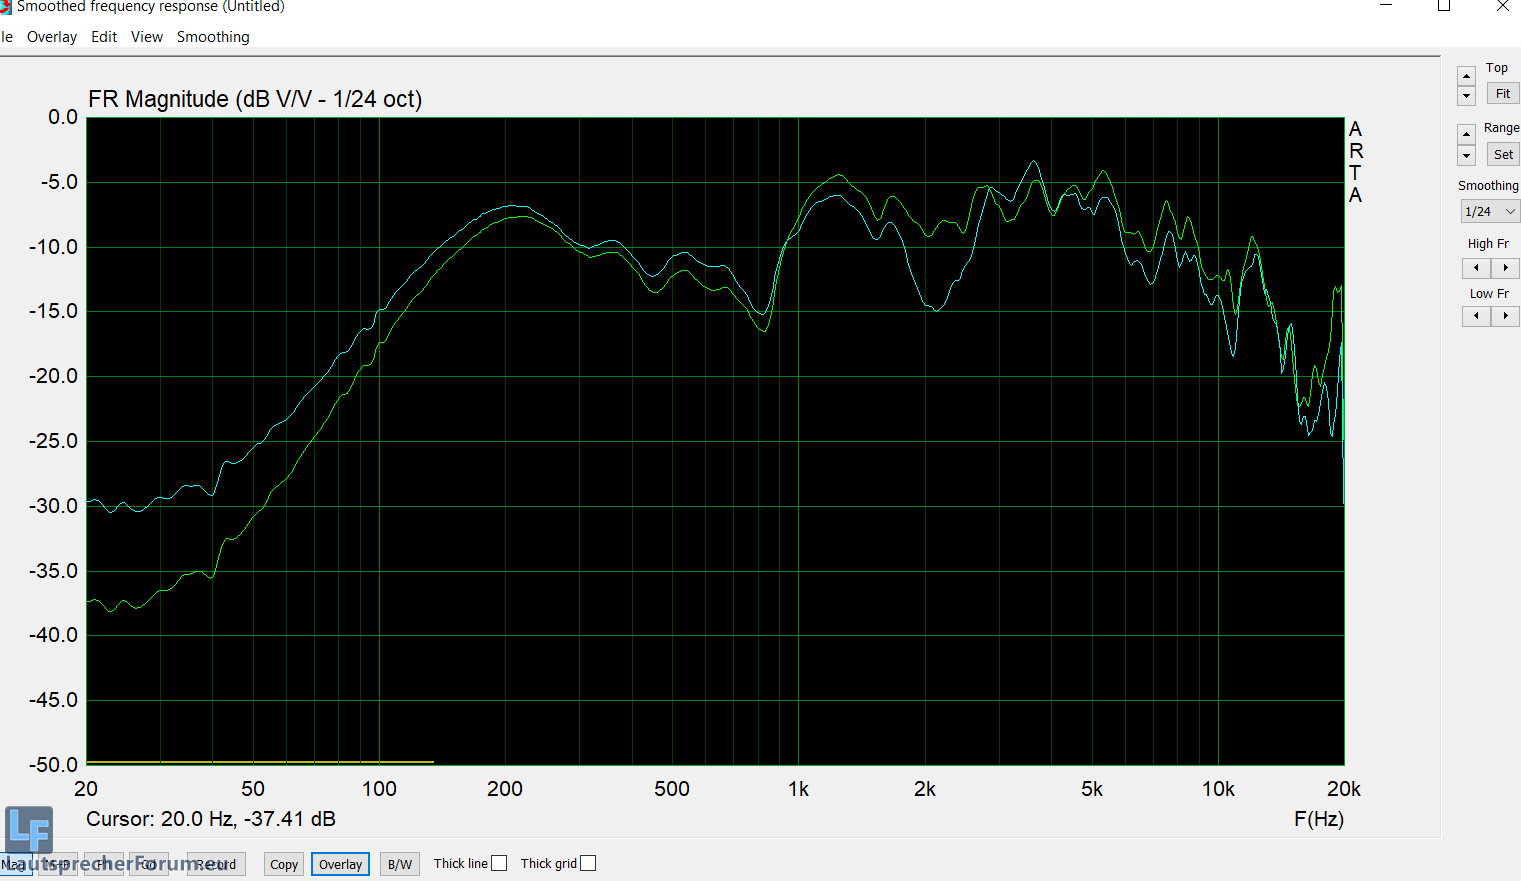Move Low Fr limit left
The image size is (1521, 881).
point(1476,316)
